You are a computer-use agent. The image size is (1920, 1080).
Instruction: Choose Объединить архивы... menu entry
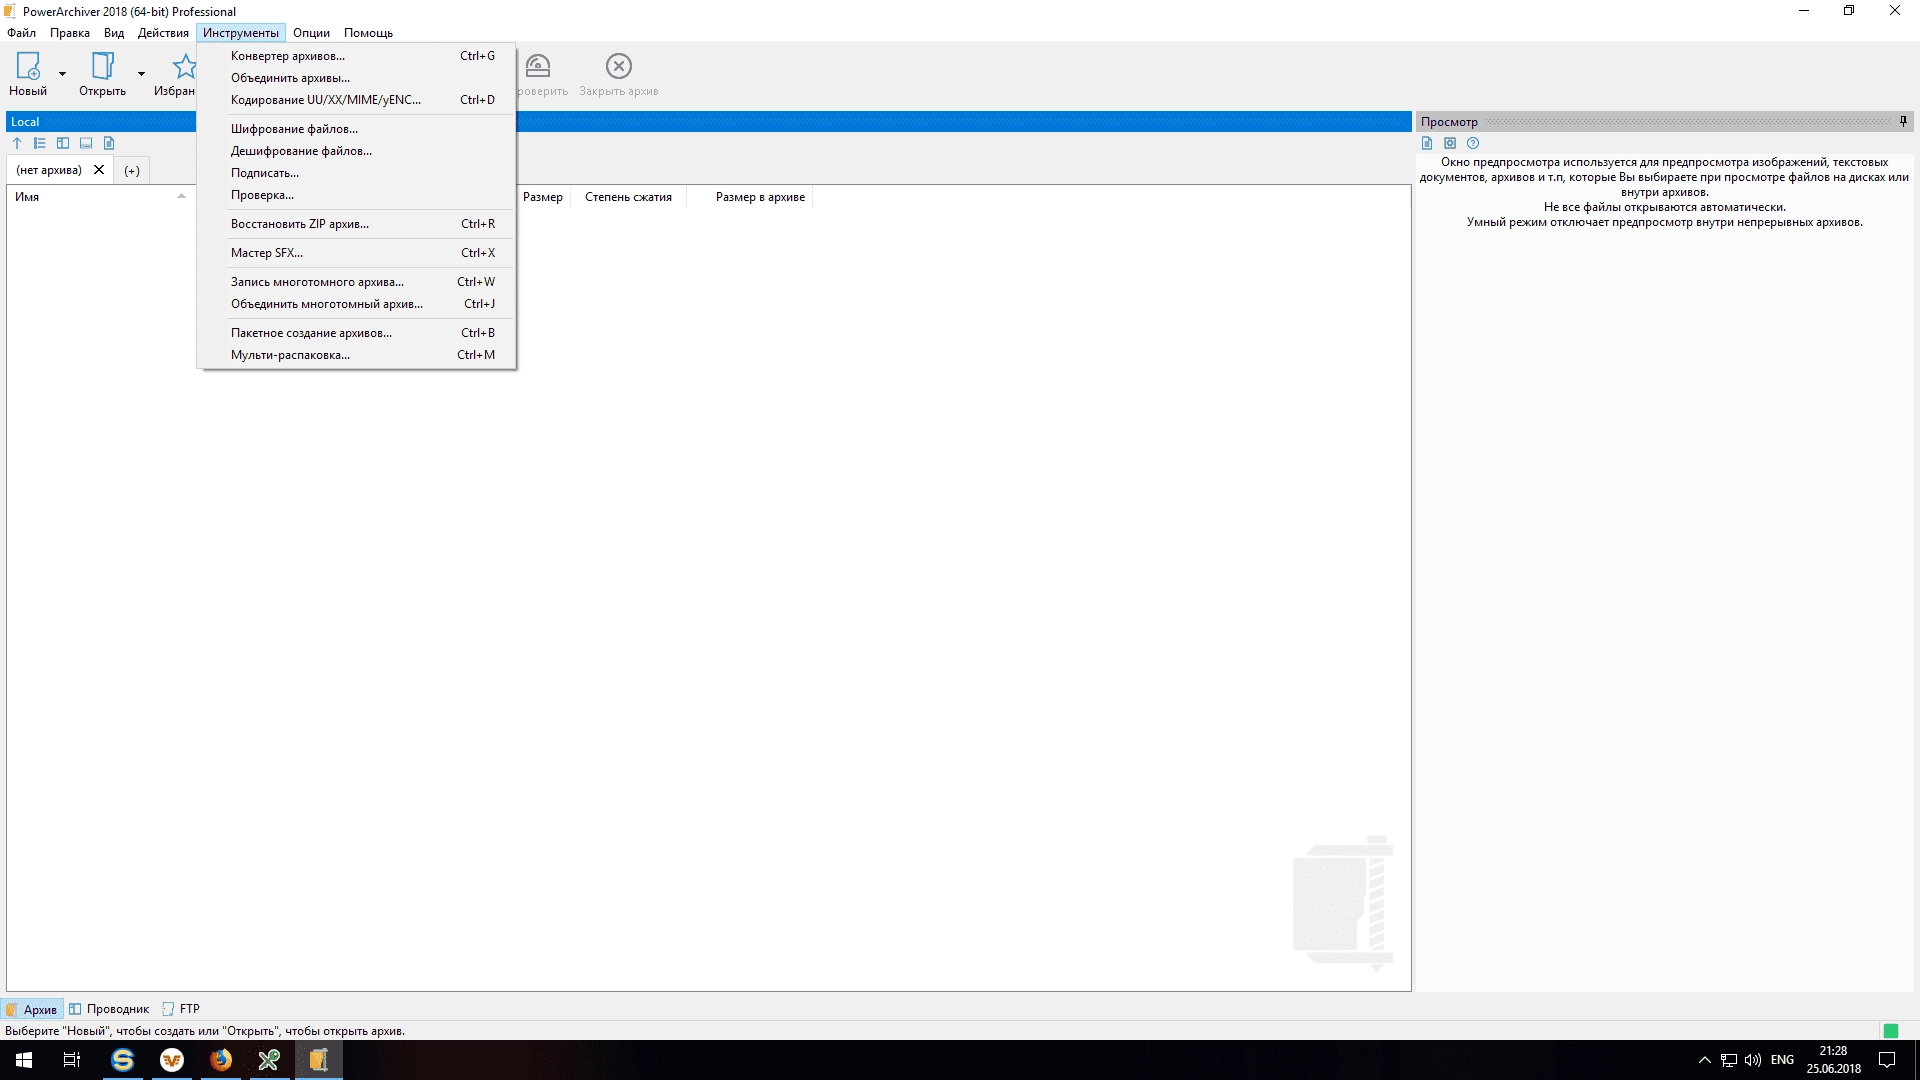357,78
